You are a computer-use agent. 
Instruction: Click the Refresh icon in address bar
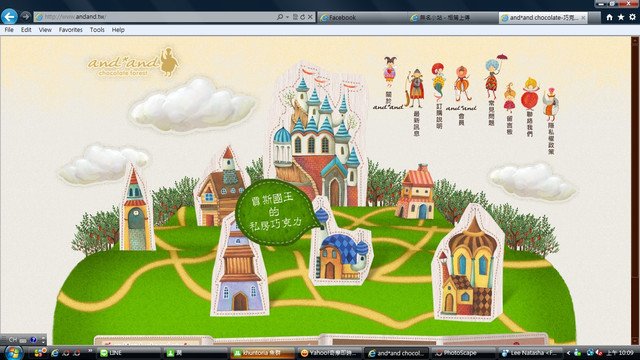(x=302, y=17)
